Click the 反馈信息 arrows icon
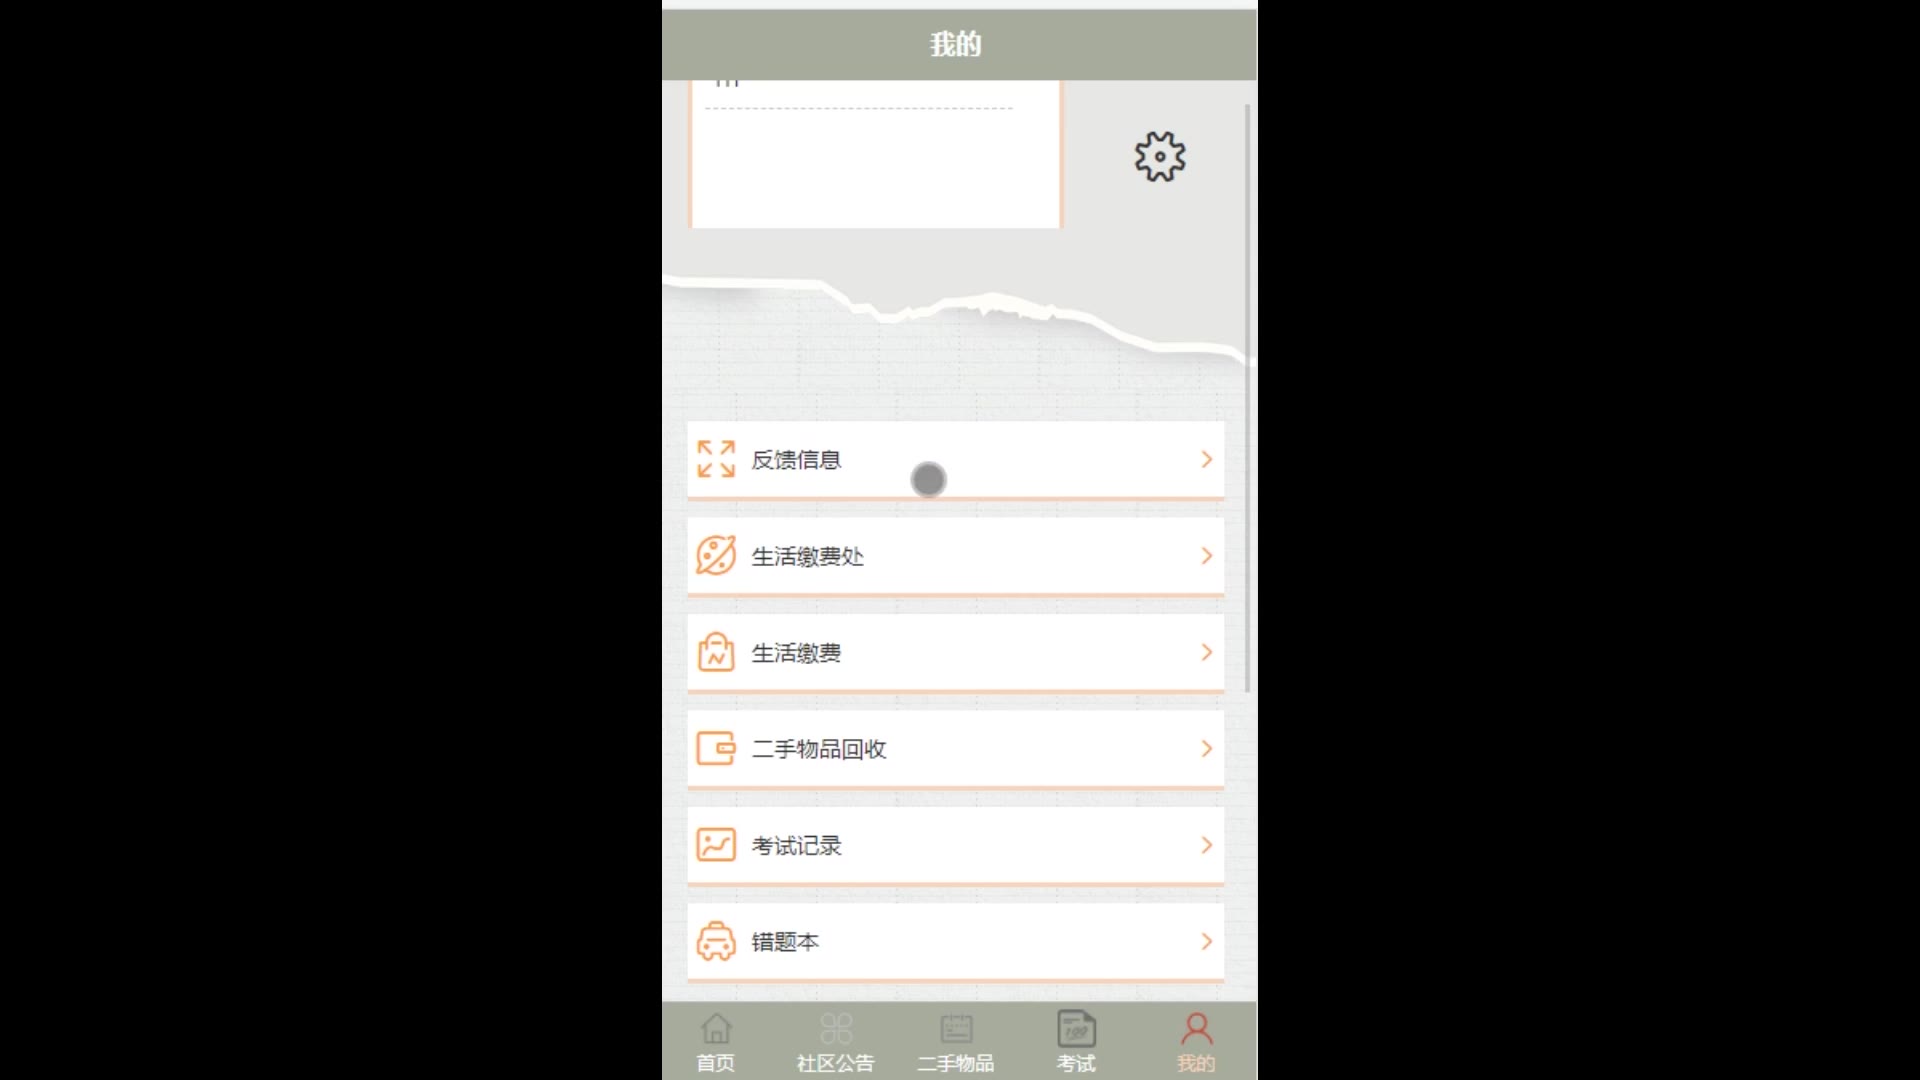 point(716,459)
